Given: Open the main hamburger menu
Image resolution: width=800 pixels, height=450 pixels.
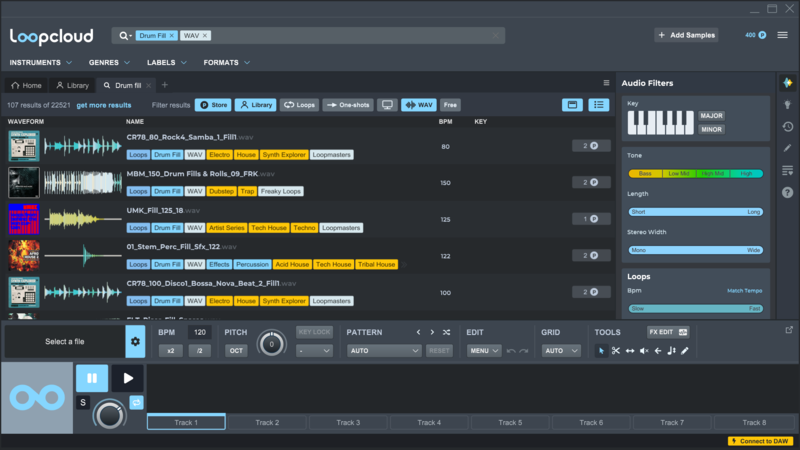Looking at the screenshot, I should (782, 35).
